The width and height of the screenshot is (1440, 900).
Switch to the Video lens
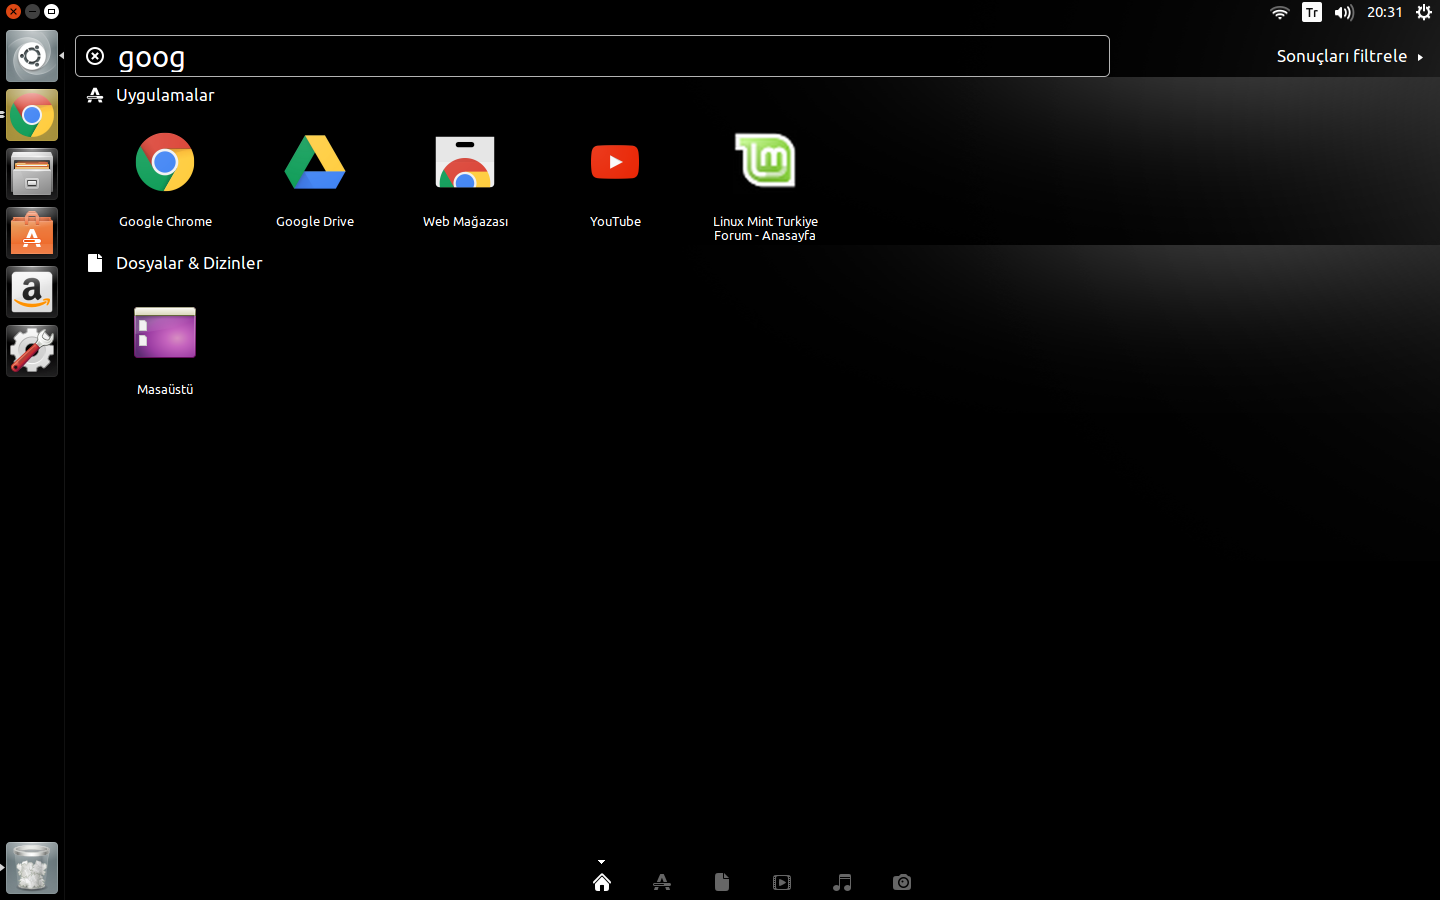click(x=782, y=882)
